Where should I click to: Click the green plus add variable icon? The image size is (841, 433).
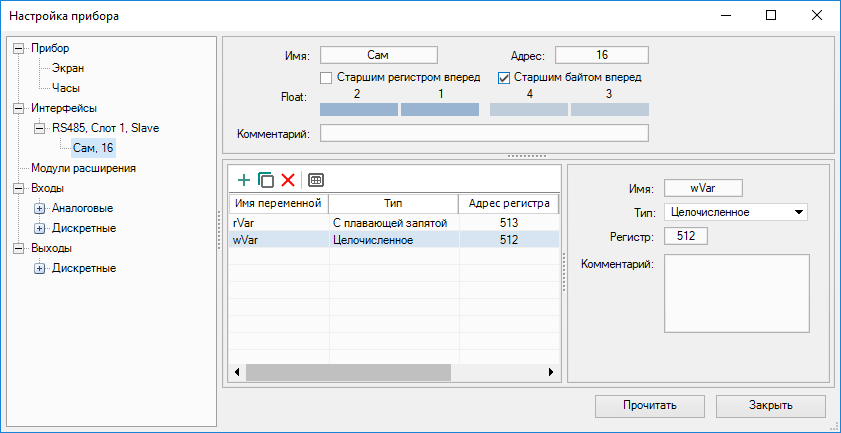[x=243, y=180]
